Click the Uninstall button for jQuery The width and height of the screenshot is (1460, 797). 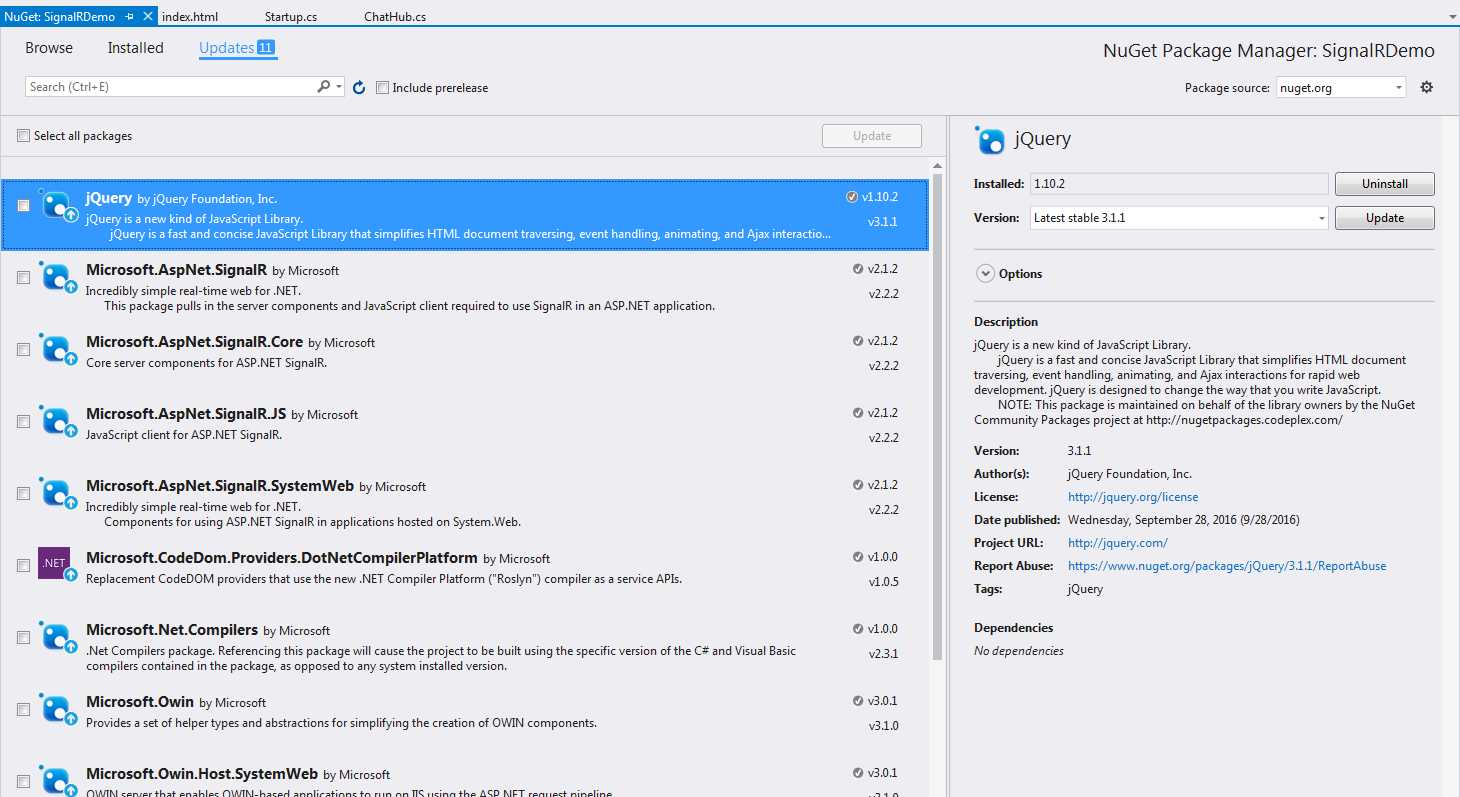point(1385,184)
